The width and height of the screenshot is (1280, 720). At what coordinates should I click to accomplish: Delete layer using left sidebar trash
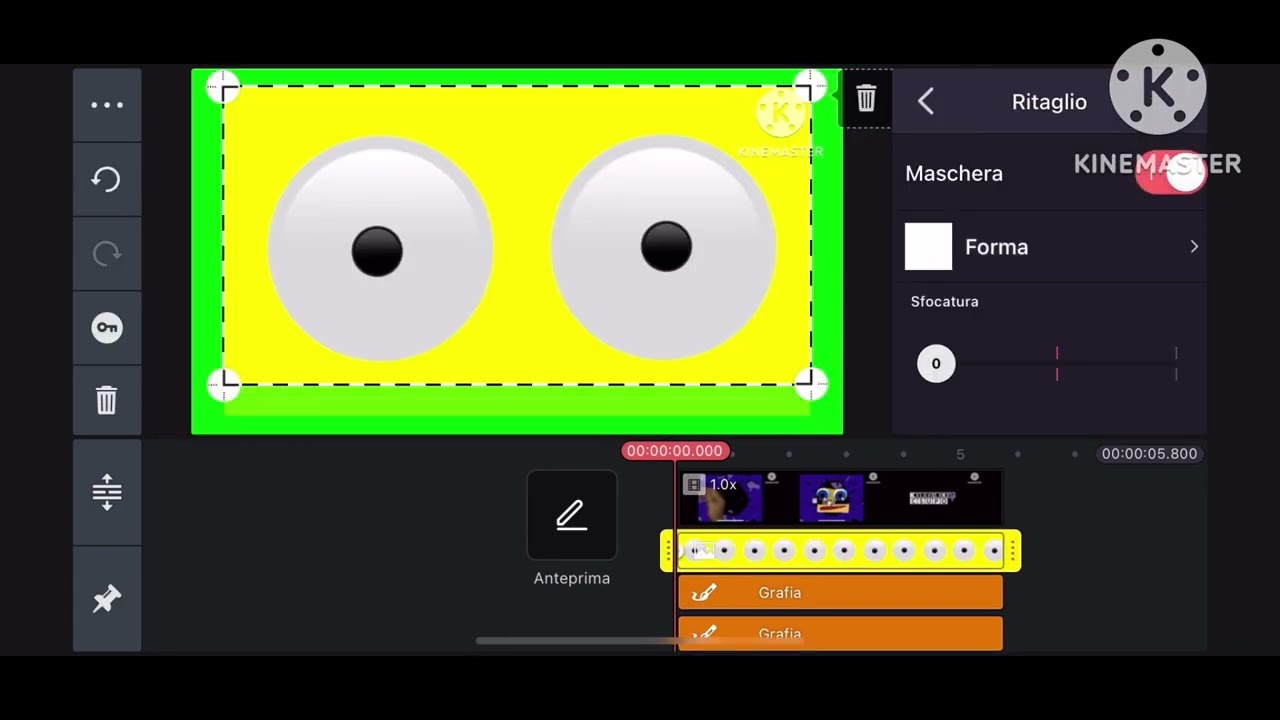(107, 401)
